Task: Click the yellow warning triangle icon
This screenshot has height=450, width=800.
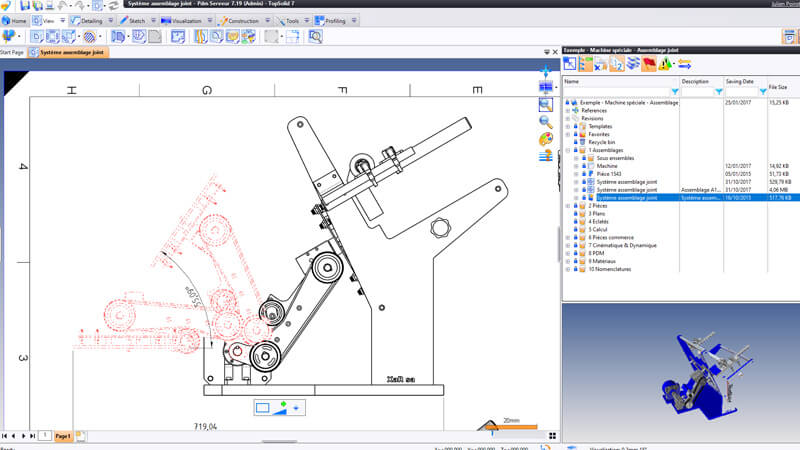Action: click(664, 64)
